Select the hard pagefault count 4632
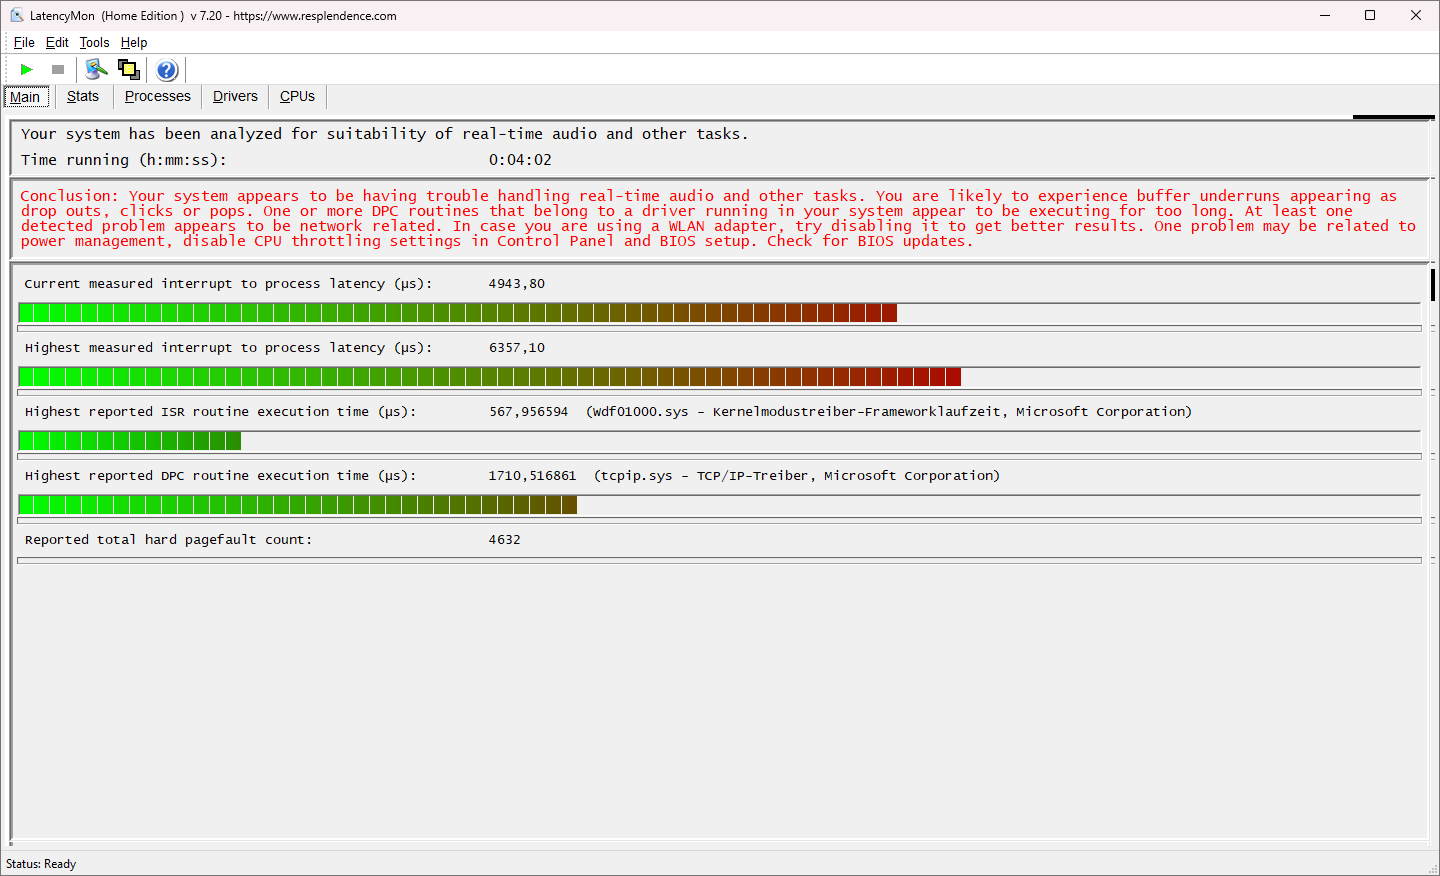 pyautogui.click(x=504, y=540)
